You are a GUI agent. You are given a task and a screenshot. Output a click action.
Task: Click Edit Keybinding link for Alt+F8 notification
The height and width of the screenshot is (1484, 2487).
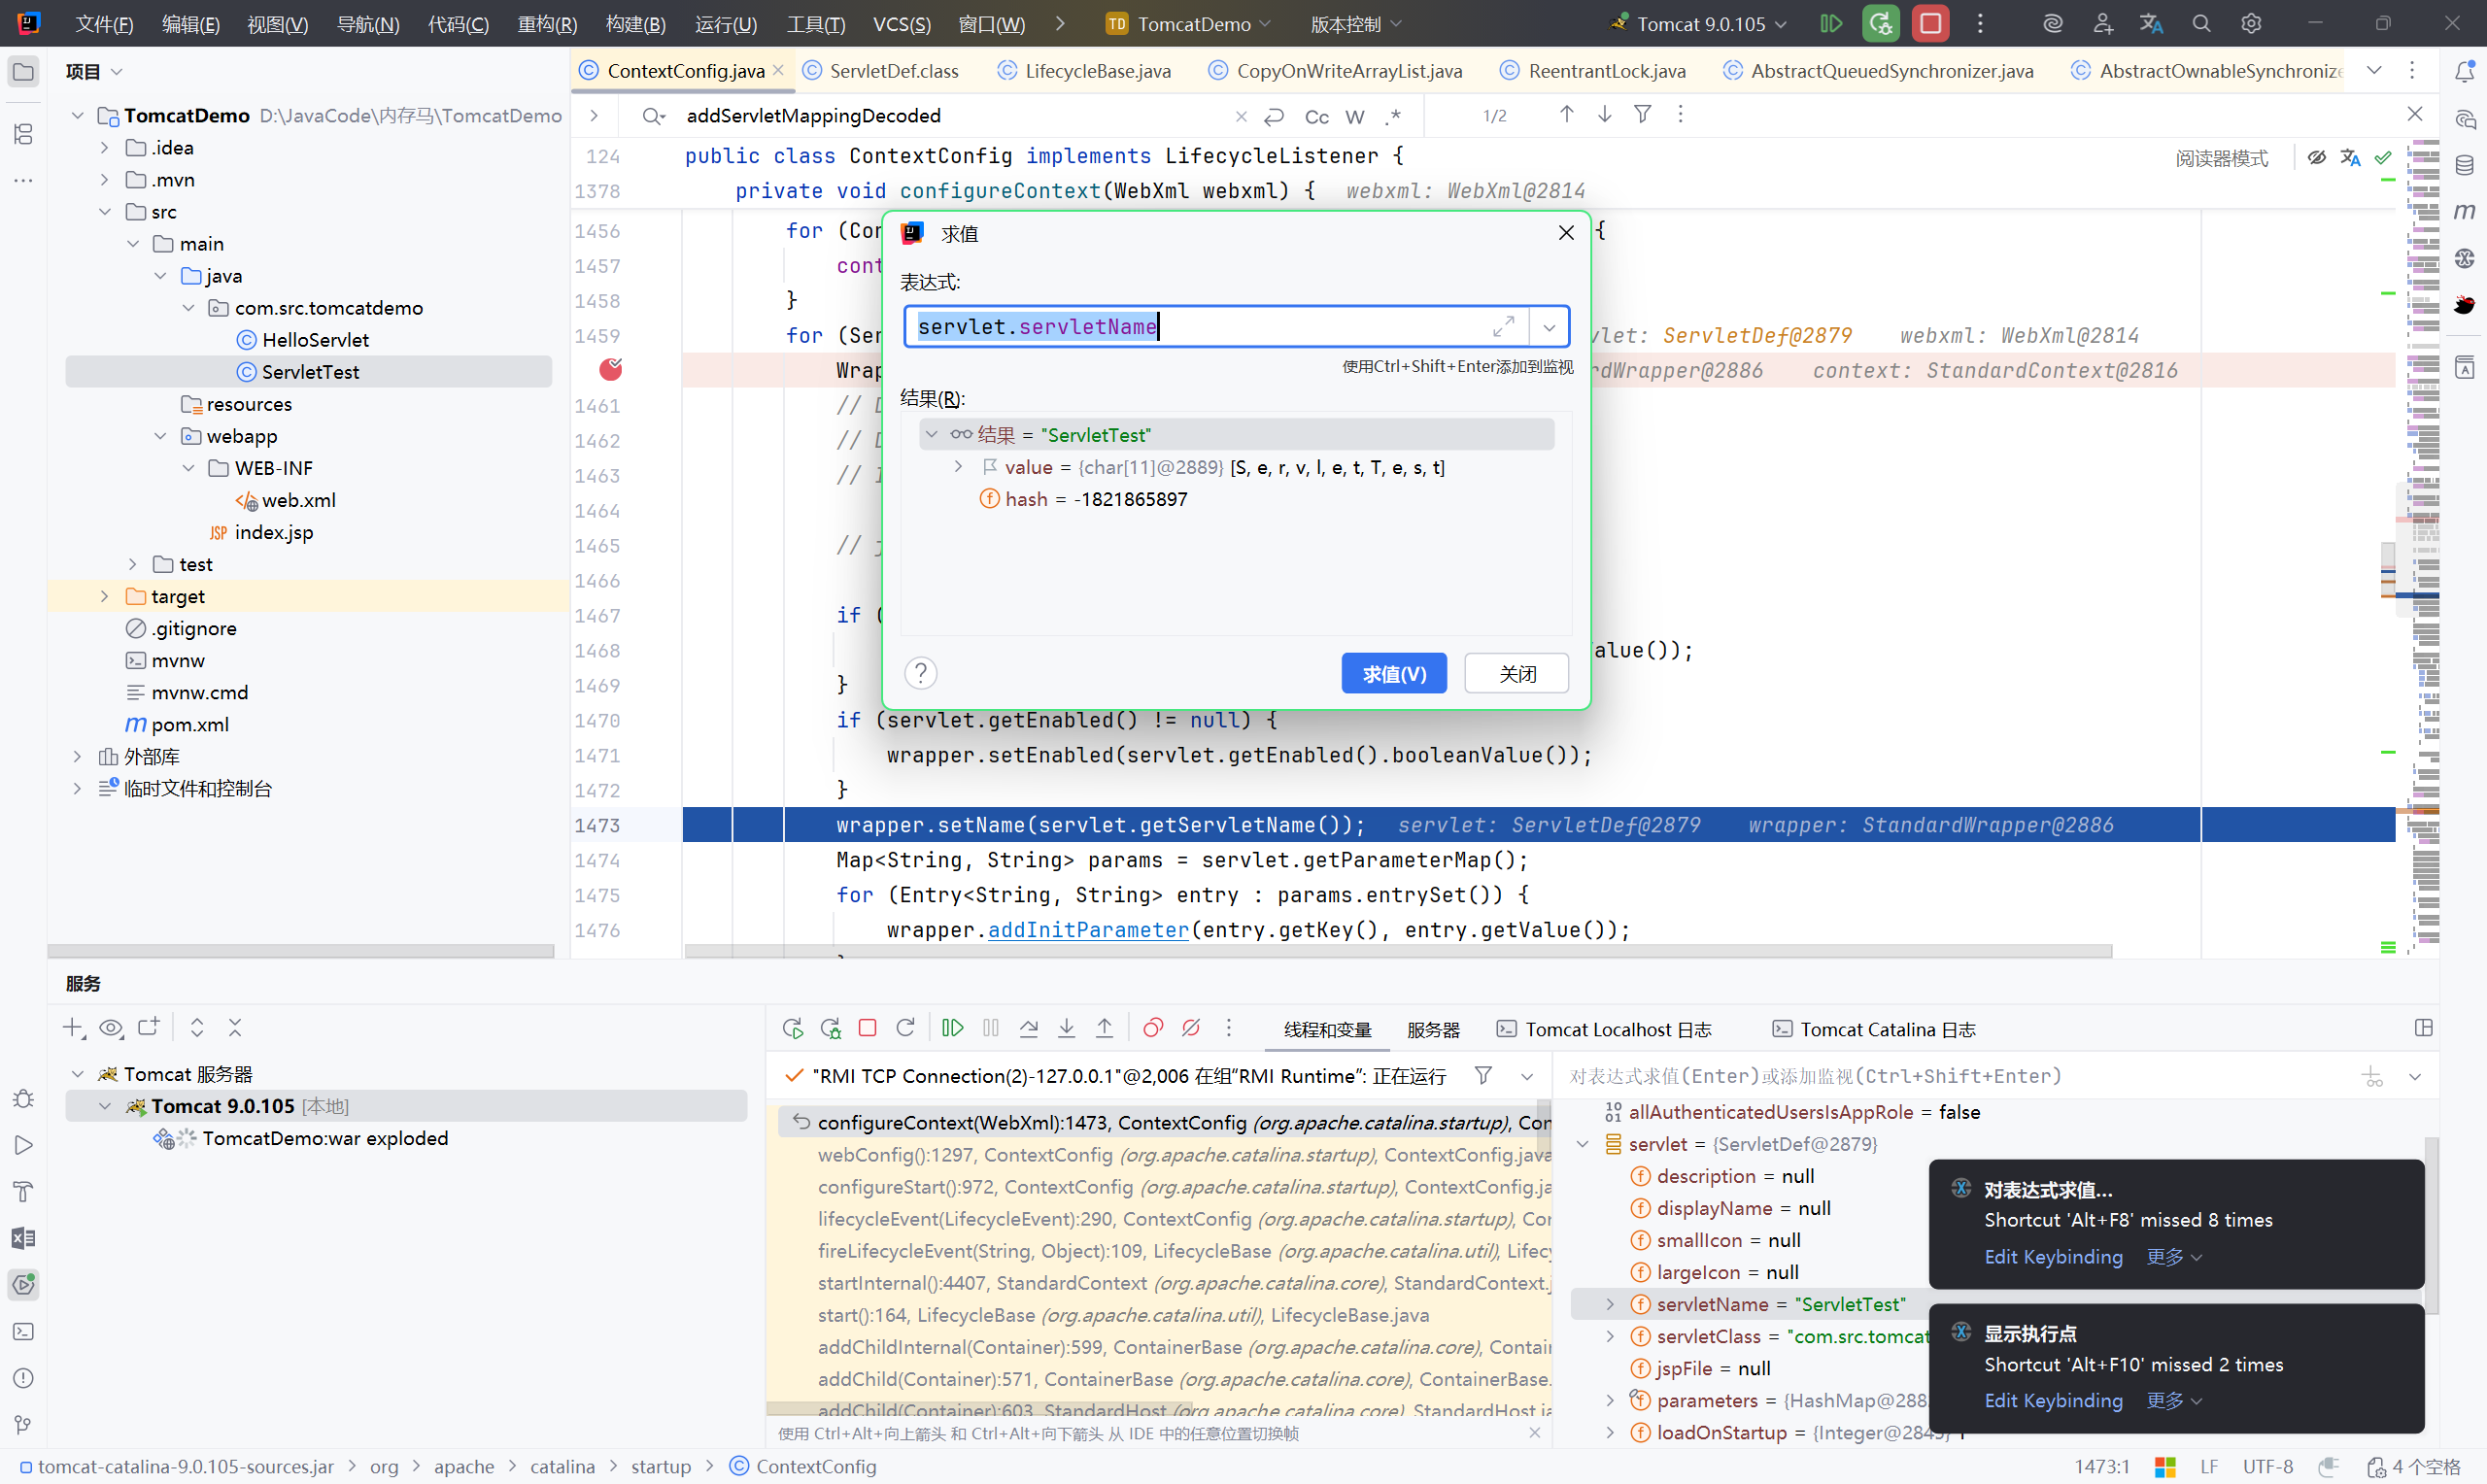2052,1256
